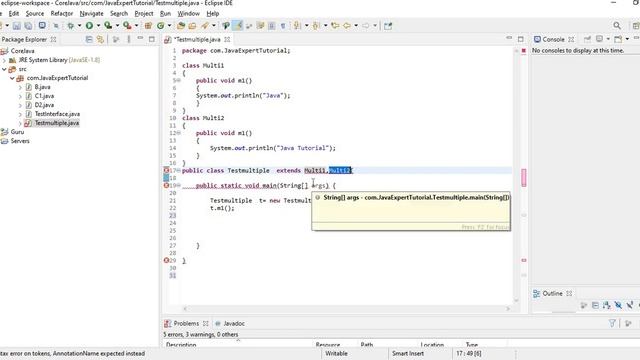Image resolution: width=640 pixels, height=360 pixels.
Task: Expand the C1.java tree item
Action: click(x=20, y=96)
